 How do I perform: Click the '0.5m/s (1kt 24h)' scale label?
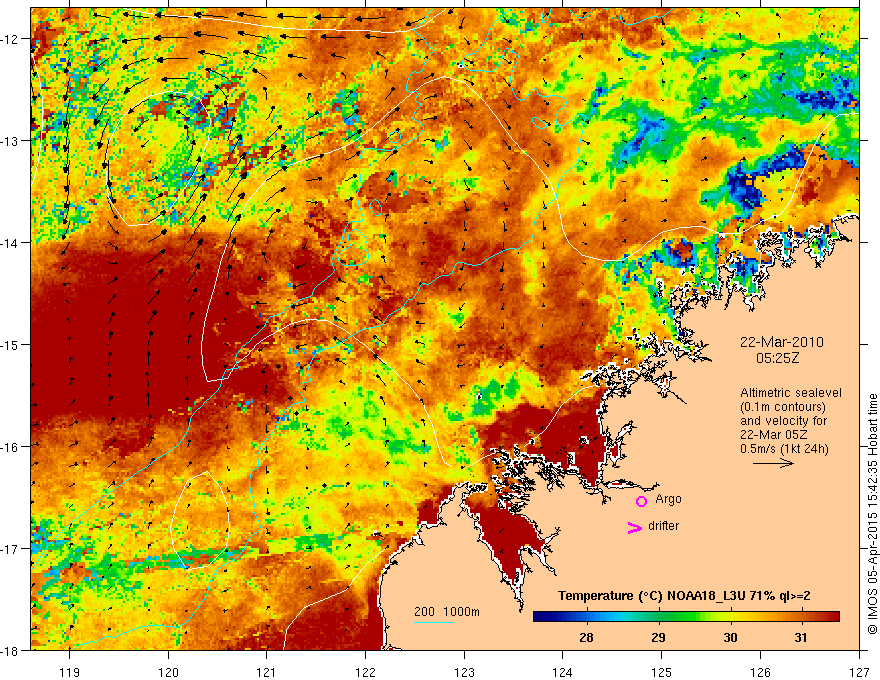click(x=785, y=449)
